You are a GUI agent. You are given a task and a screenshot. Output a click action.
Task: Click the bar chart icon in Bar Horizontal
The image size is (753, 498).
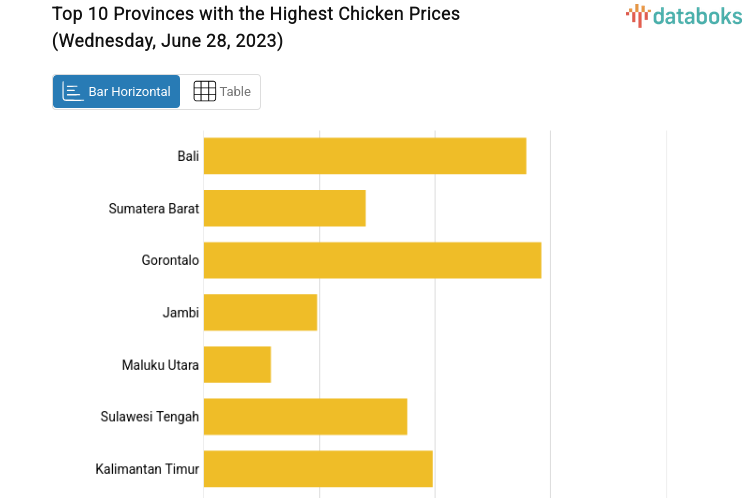73,92
